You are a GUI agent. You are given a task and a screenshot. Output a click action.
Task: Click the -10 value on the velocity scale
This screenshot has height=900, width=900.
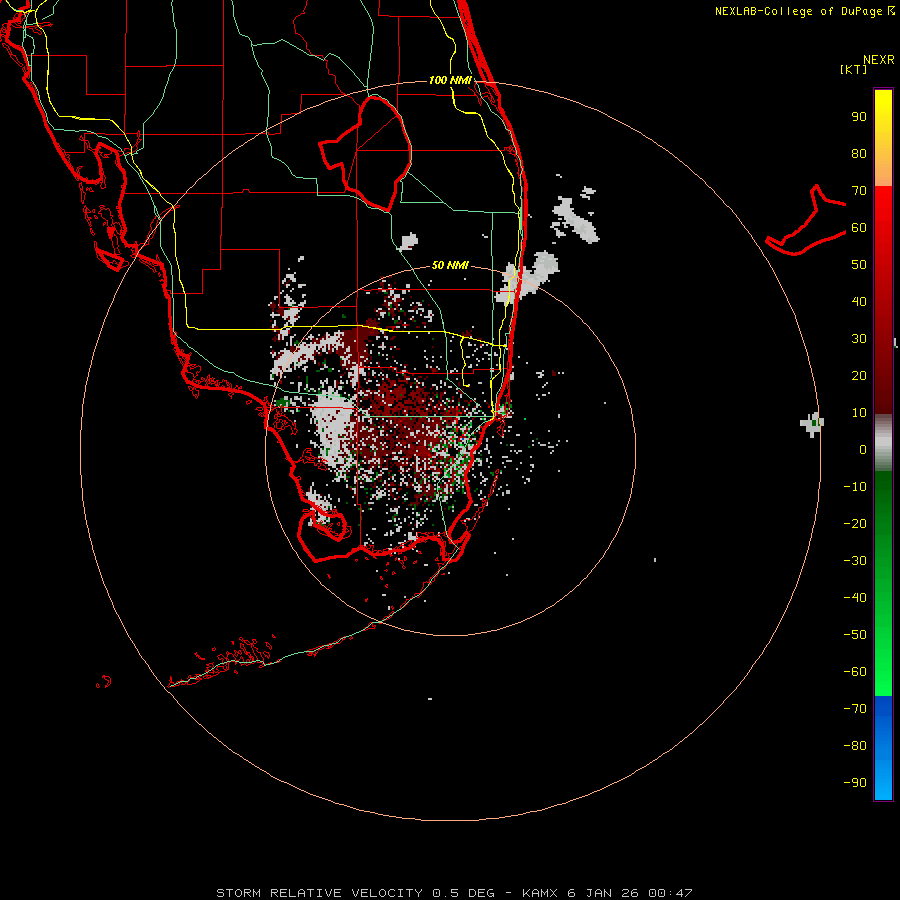(x=855, y=487)
